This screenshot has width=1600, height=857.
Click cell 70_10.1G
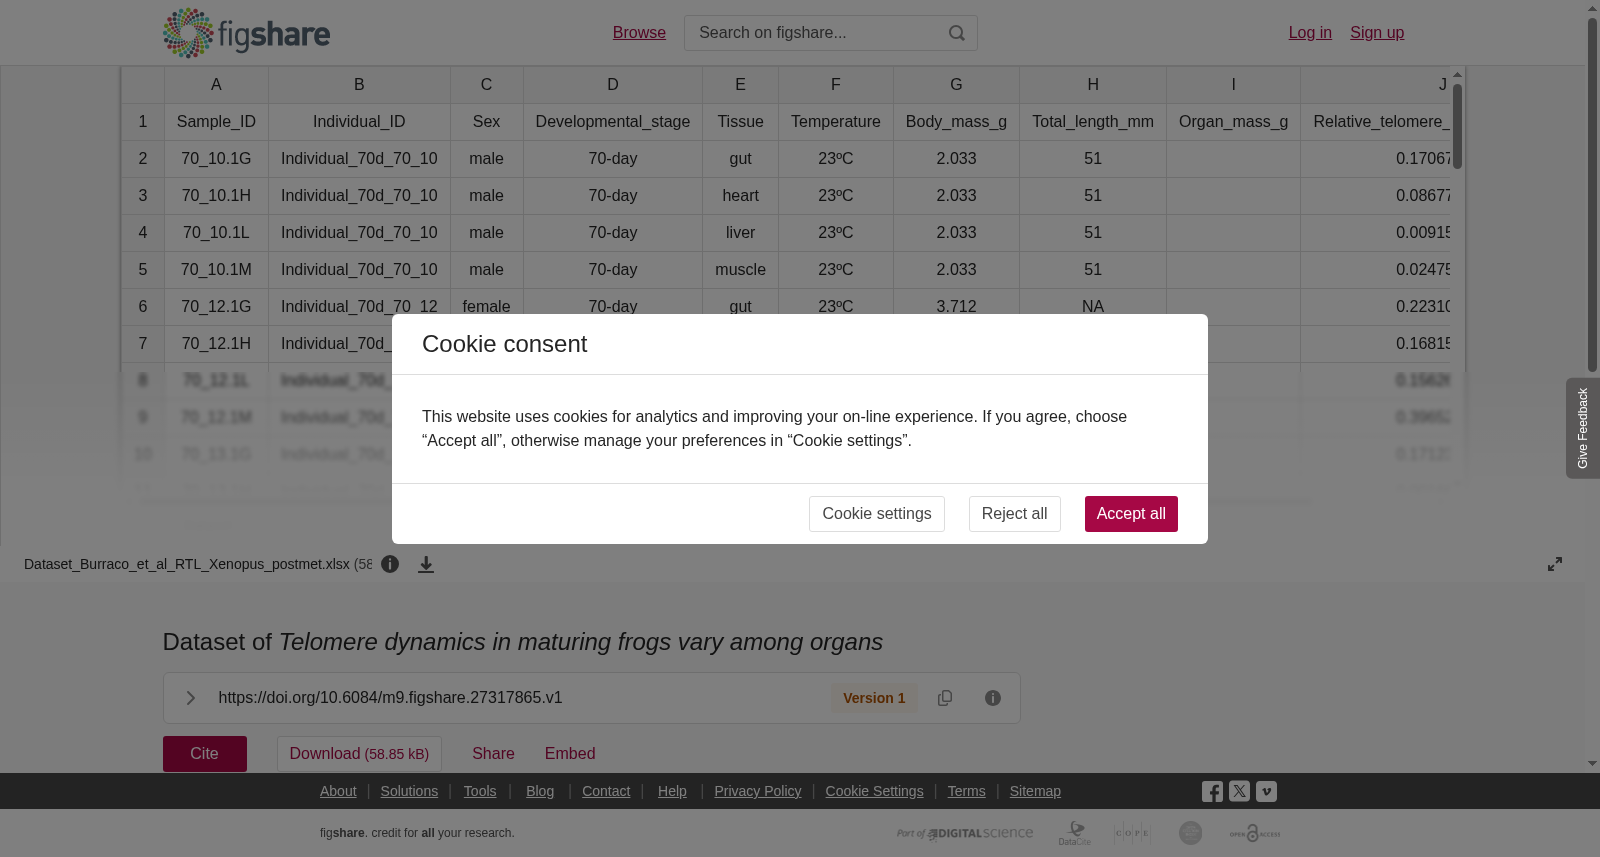216,159
